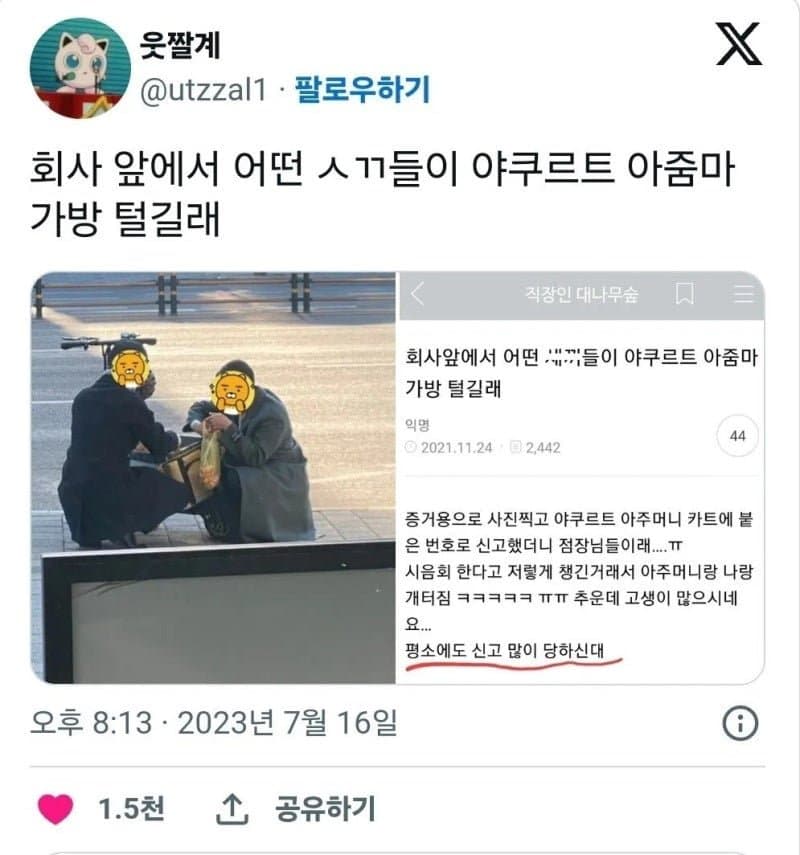The image size is (800, 855).
Task: Click the underlined 평소에도 신고 많이 당하신대 line
Action: (504, 651)
